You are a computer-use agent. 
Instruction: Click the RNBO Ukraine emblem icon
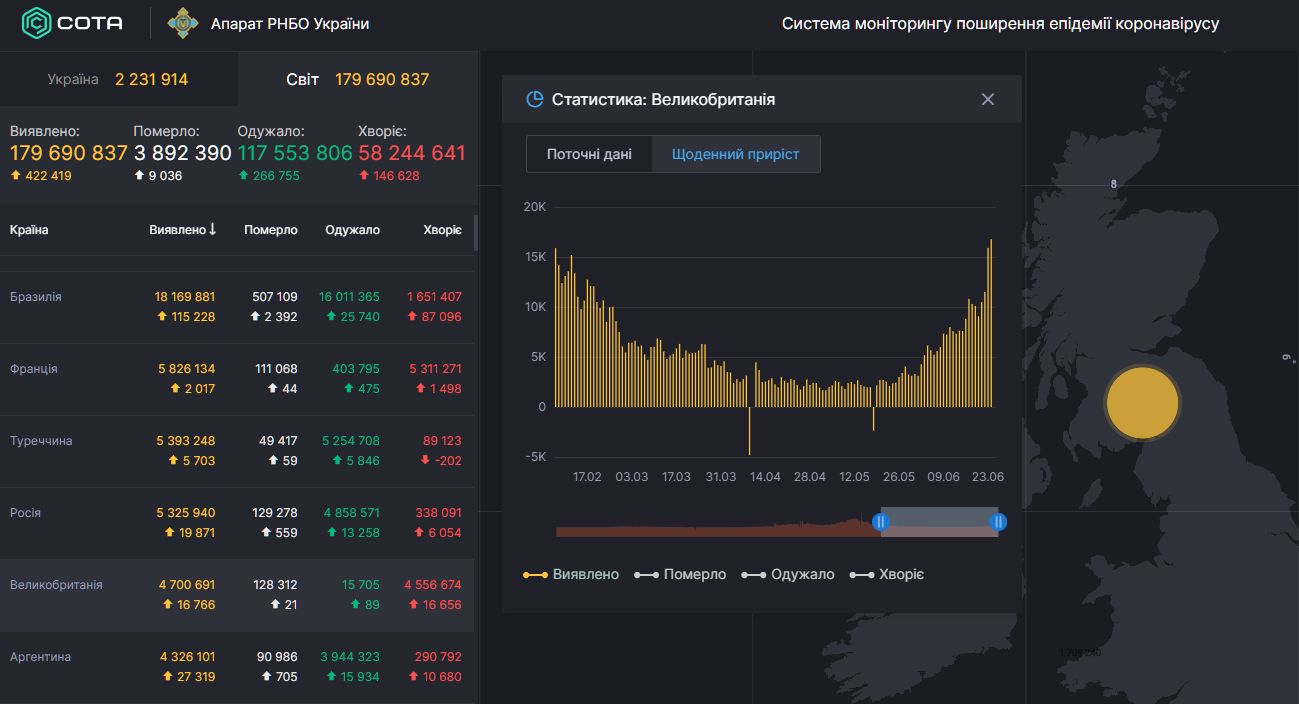tap(182, 23)
